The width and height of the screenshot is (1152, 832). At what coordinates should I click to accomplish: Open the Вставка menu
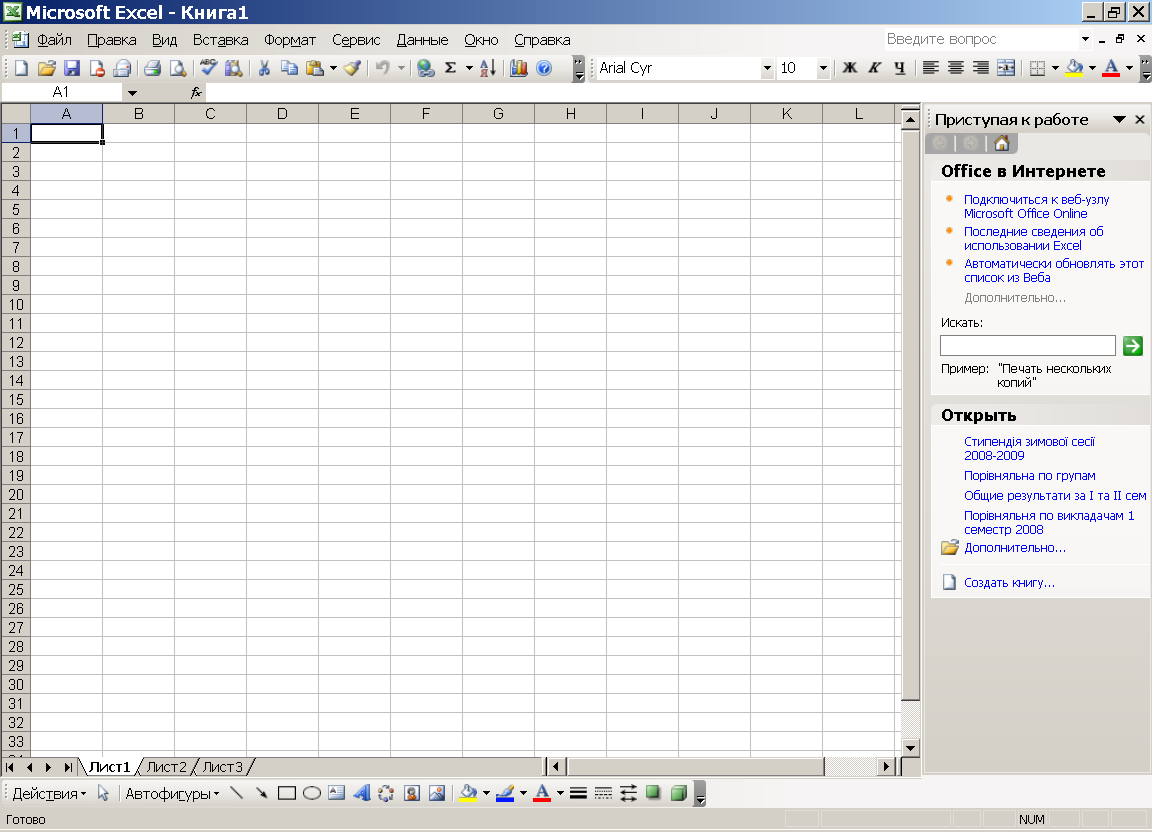click(x=220, y=40)
